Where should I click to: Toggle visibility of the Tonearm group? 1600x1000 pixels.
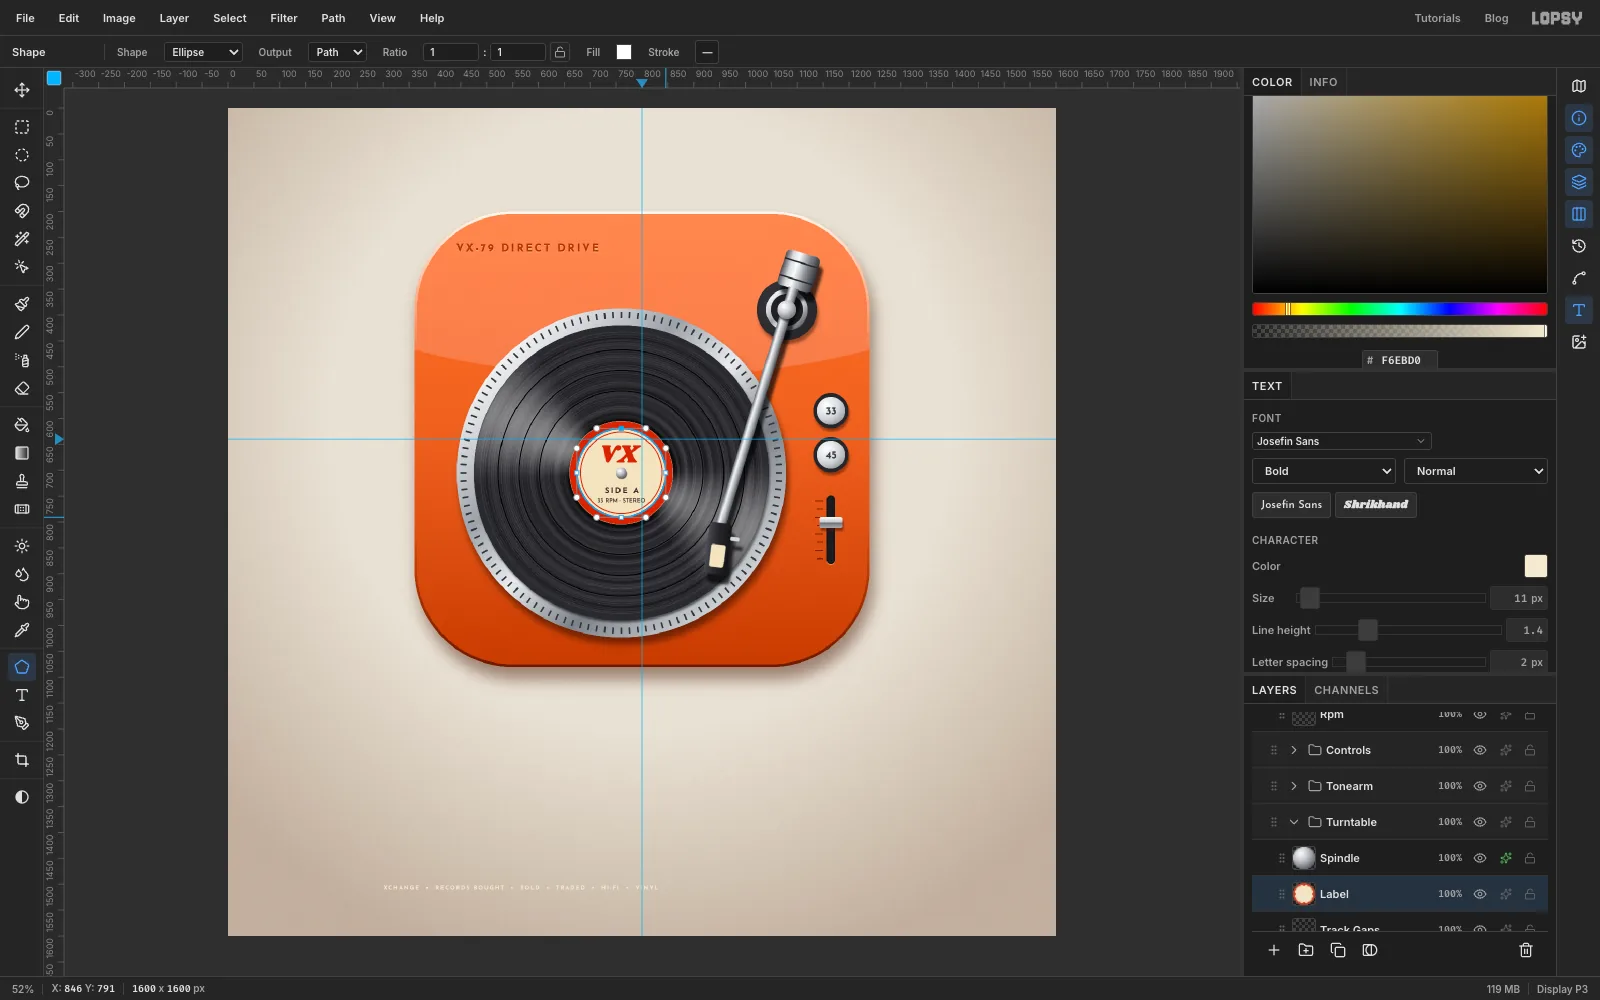tap(1480, 786)
